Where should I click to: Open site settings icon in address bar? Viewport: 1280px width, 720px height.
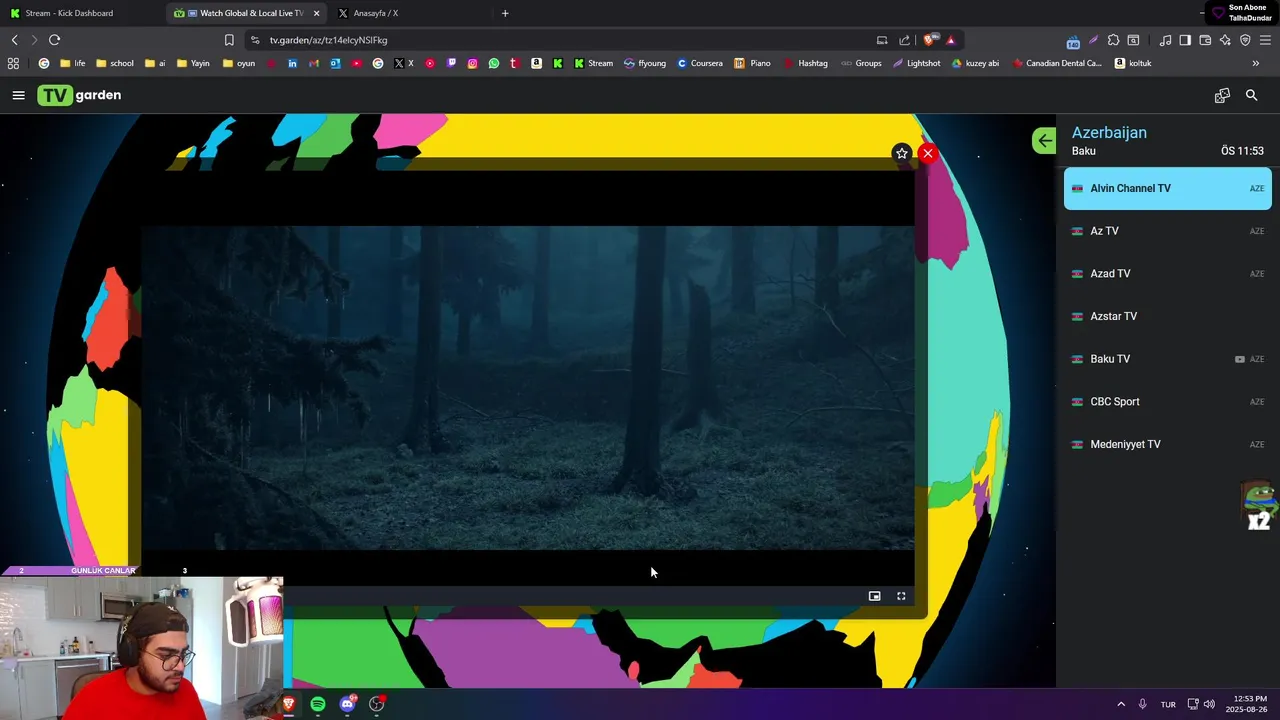point(255,40)
